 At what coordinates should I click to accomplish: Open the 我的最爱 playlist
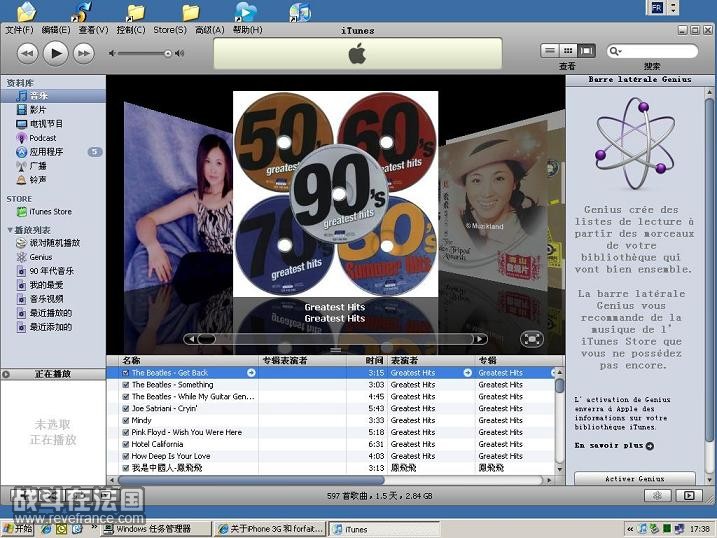pos(53,285)
